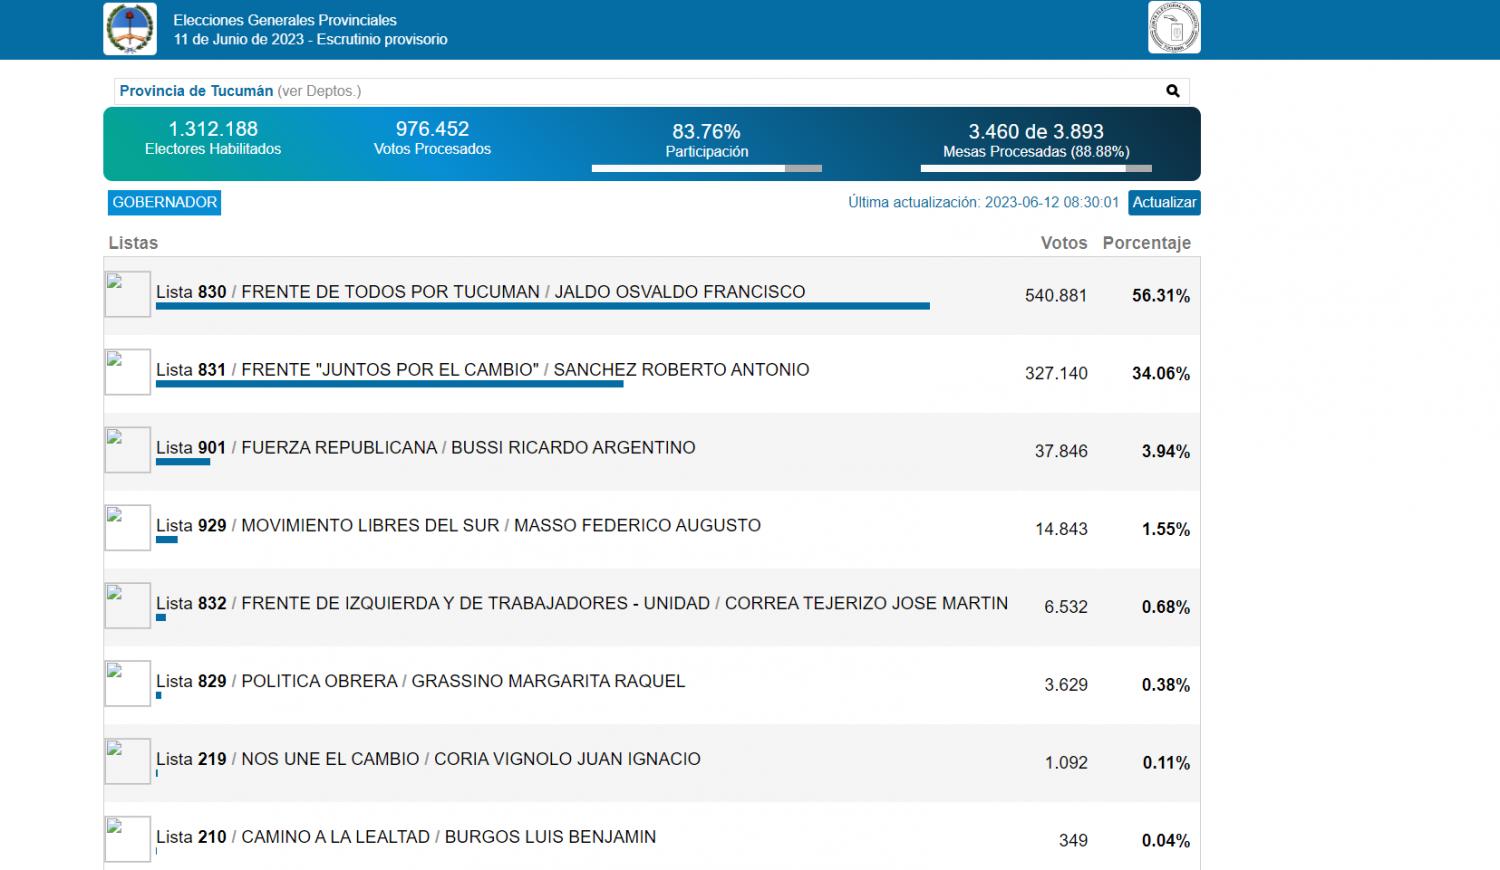Click the Porcentaje column header
The image size is (1500, 870).
[1146, 243]
